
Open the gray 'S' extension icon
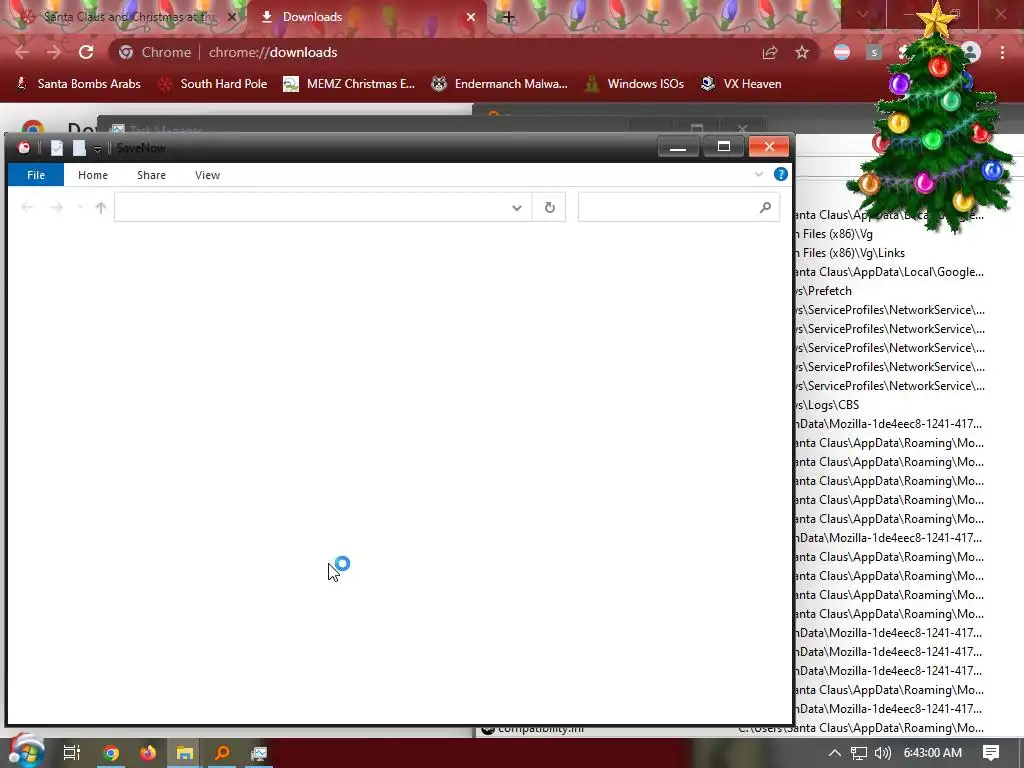pyautogui.click(x=874, y=52)
